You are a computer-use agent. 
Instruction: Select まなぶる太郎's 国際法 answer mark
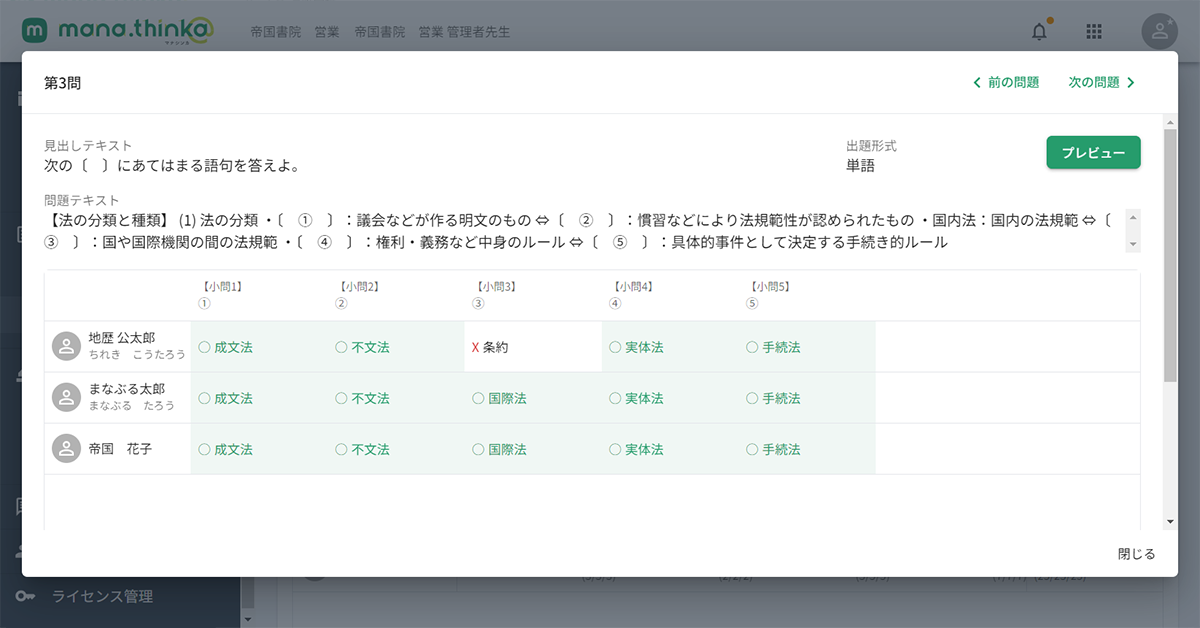pyautogui.click(x=479, y=398)
